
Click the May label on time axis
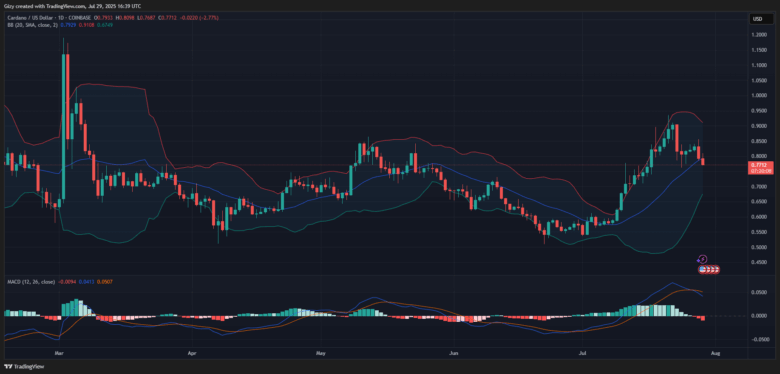(x=321, y=353)
